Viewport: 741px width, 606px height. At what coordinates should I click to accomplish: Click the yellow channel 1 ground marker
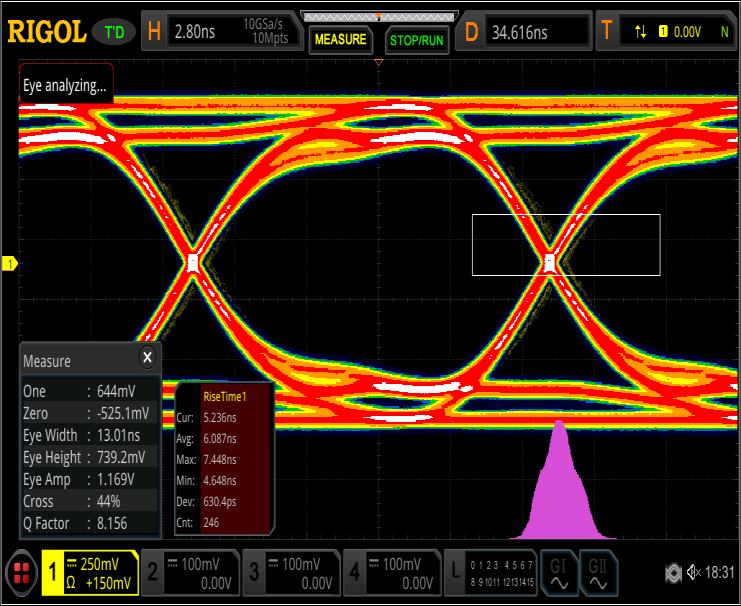click(11, 264)
